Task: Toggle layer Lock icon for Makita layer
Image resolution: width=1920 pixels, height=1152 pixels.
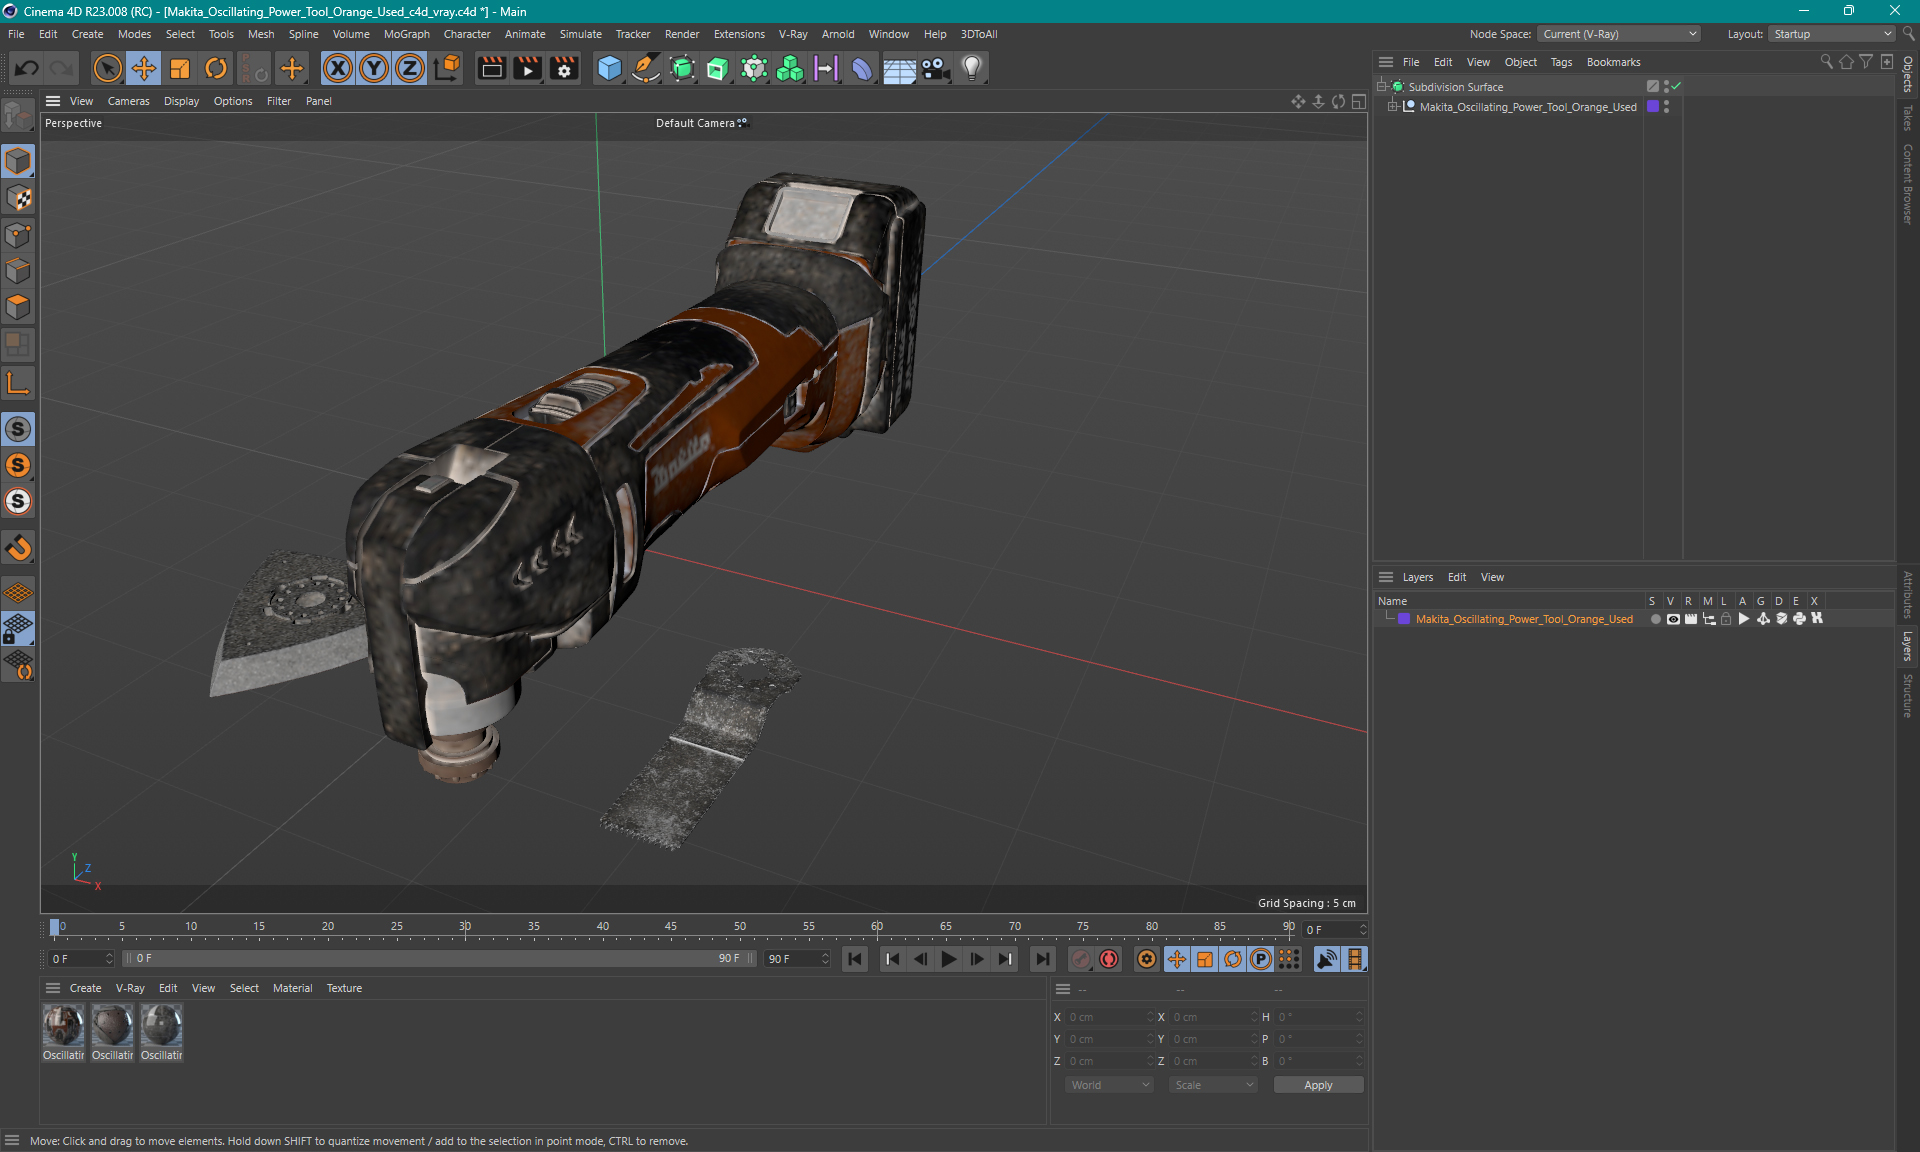Action: (x=1726, y=619)
